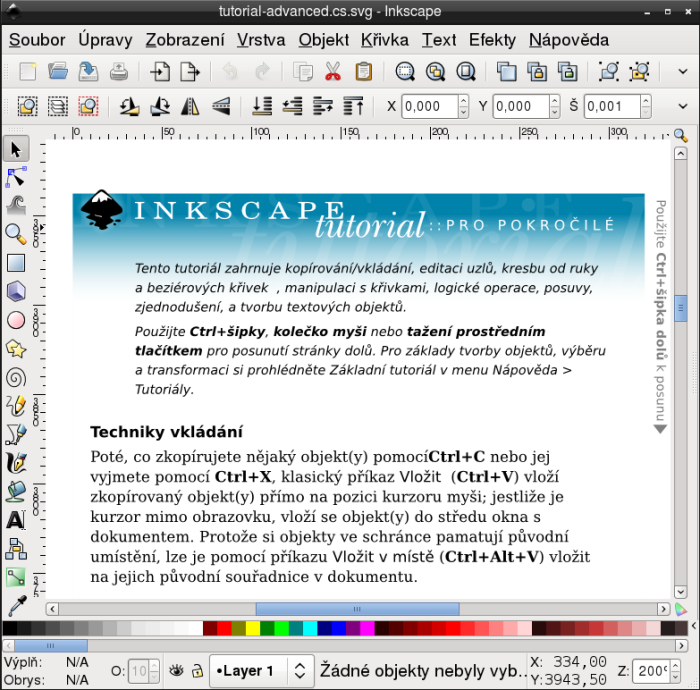Image resolution: width=700 pixels, height=690 pixels.
Task: Click the Import icon
Action: 160,71
